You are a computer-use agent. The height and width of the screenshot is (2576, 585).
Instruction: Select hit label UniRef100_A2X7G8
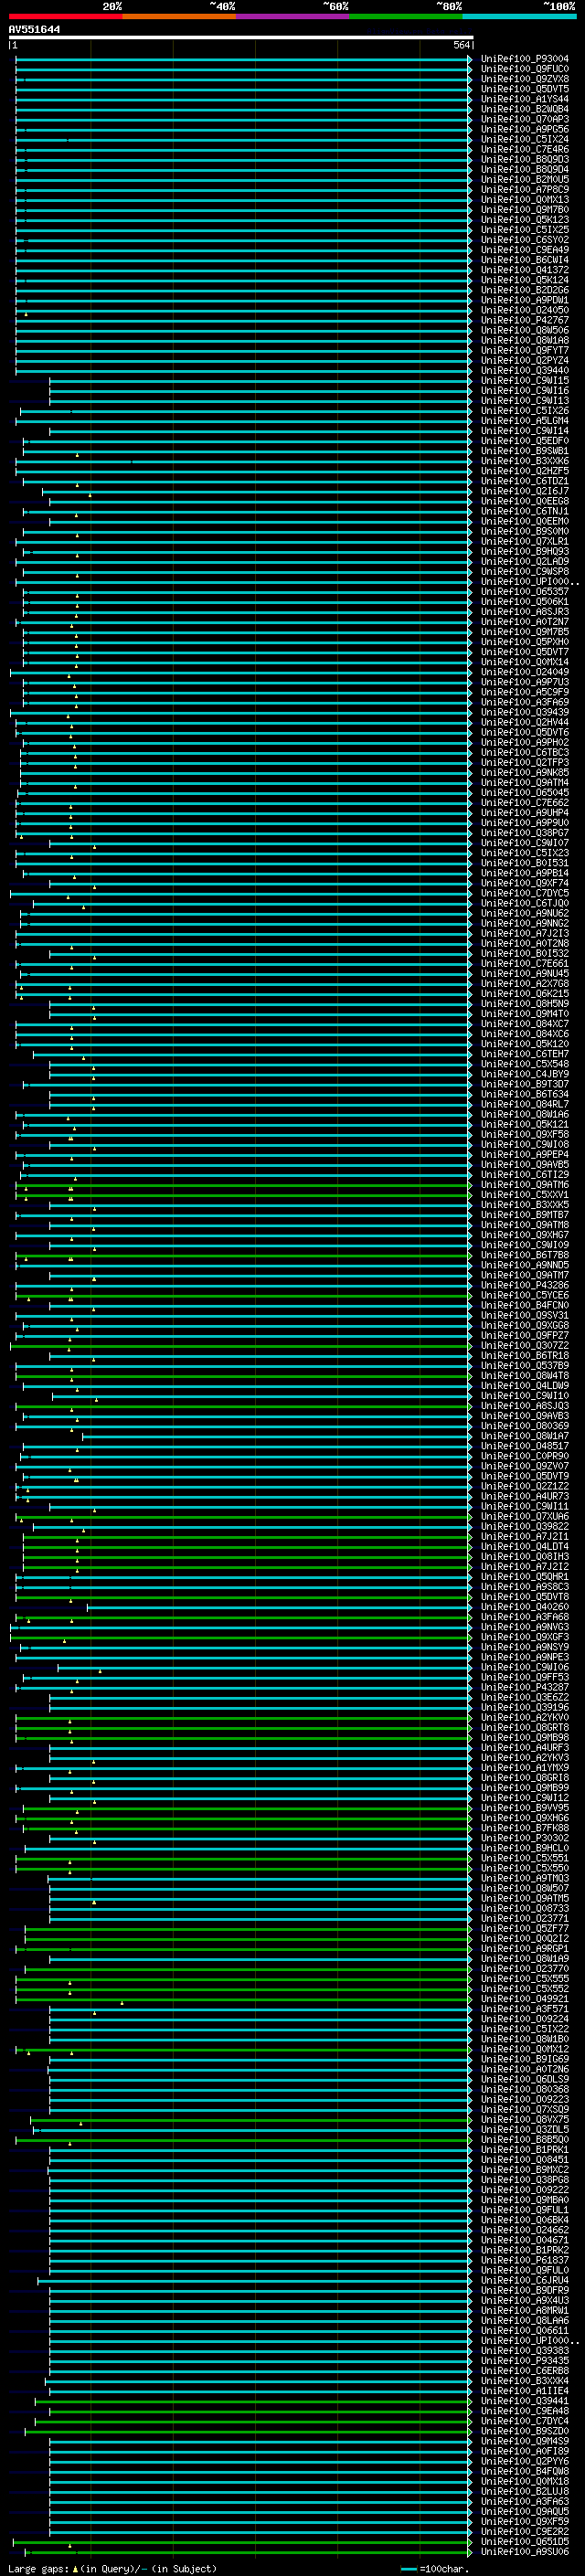coord(525,983)
